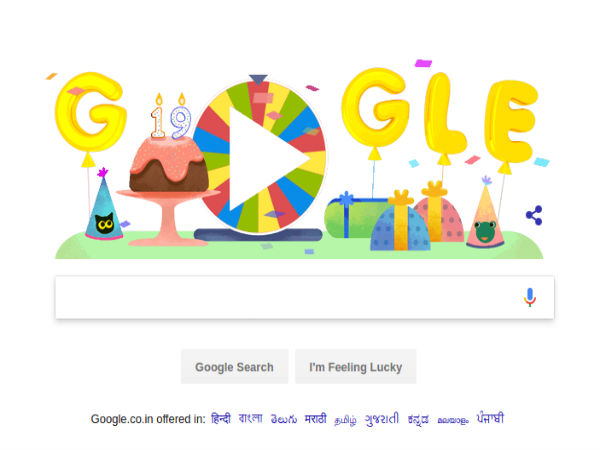Screen dimensions: 600x450
Task: Focus the Google search input box
Action: pos(305,297)
